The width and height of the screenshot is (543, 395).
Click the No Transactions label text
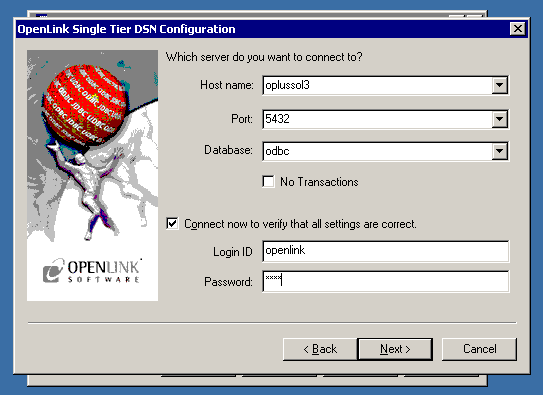coord(319,182)
